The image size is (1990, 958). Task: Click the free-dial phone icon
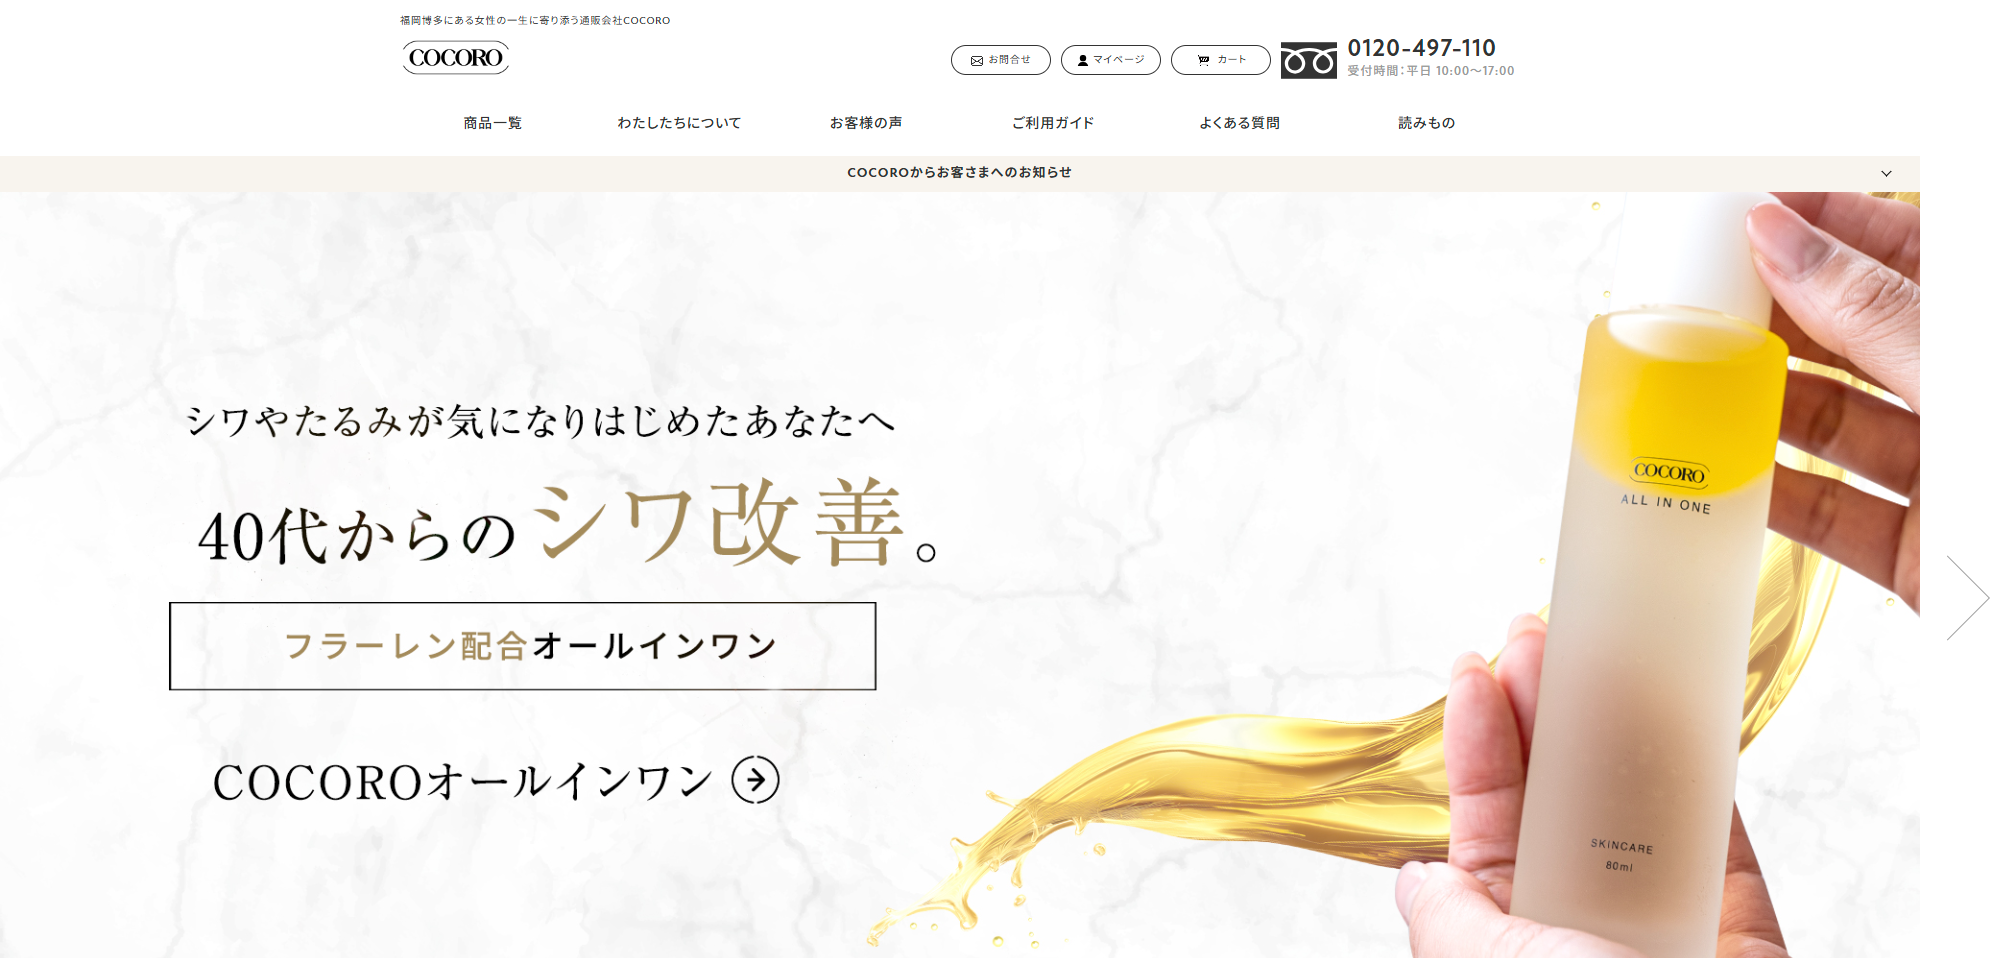click(1309, 61)
